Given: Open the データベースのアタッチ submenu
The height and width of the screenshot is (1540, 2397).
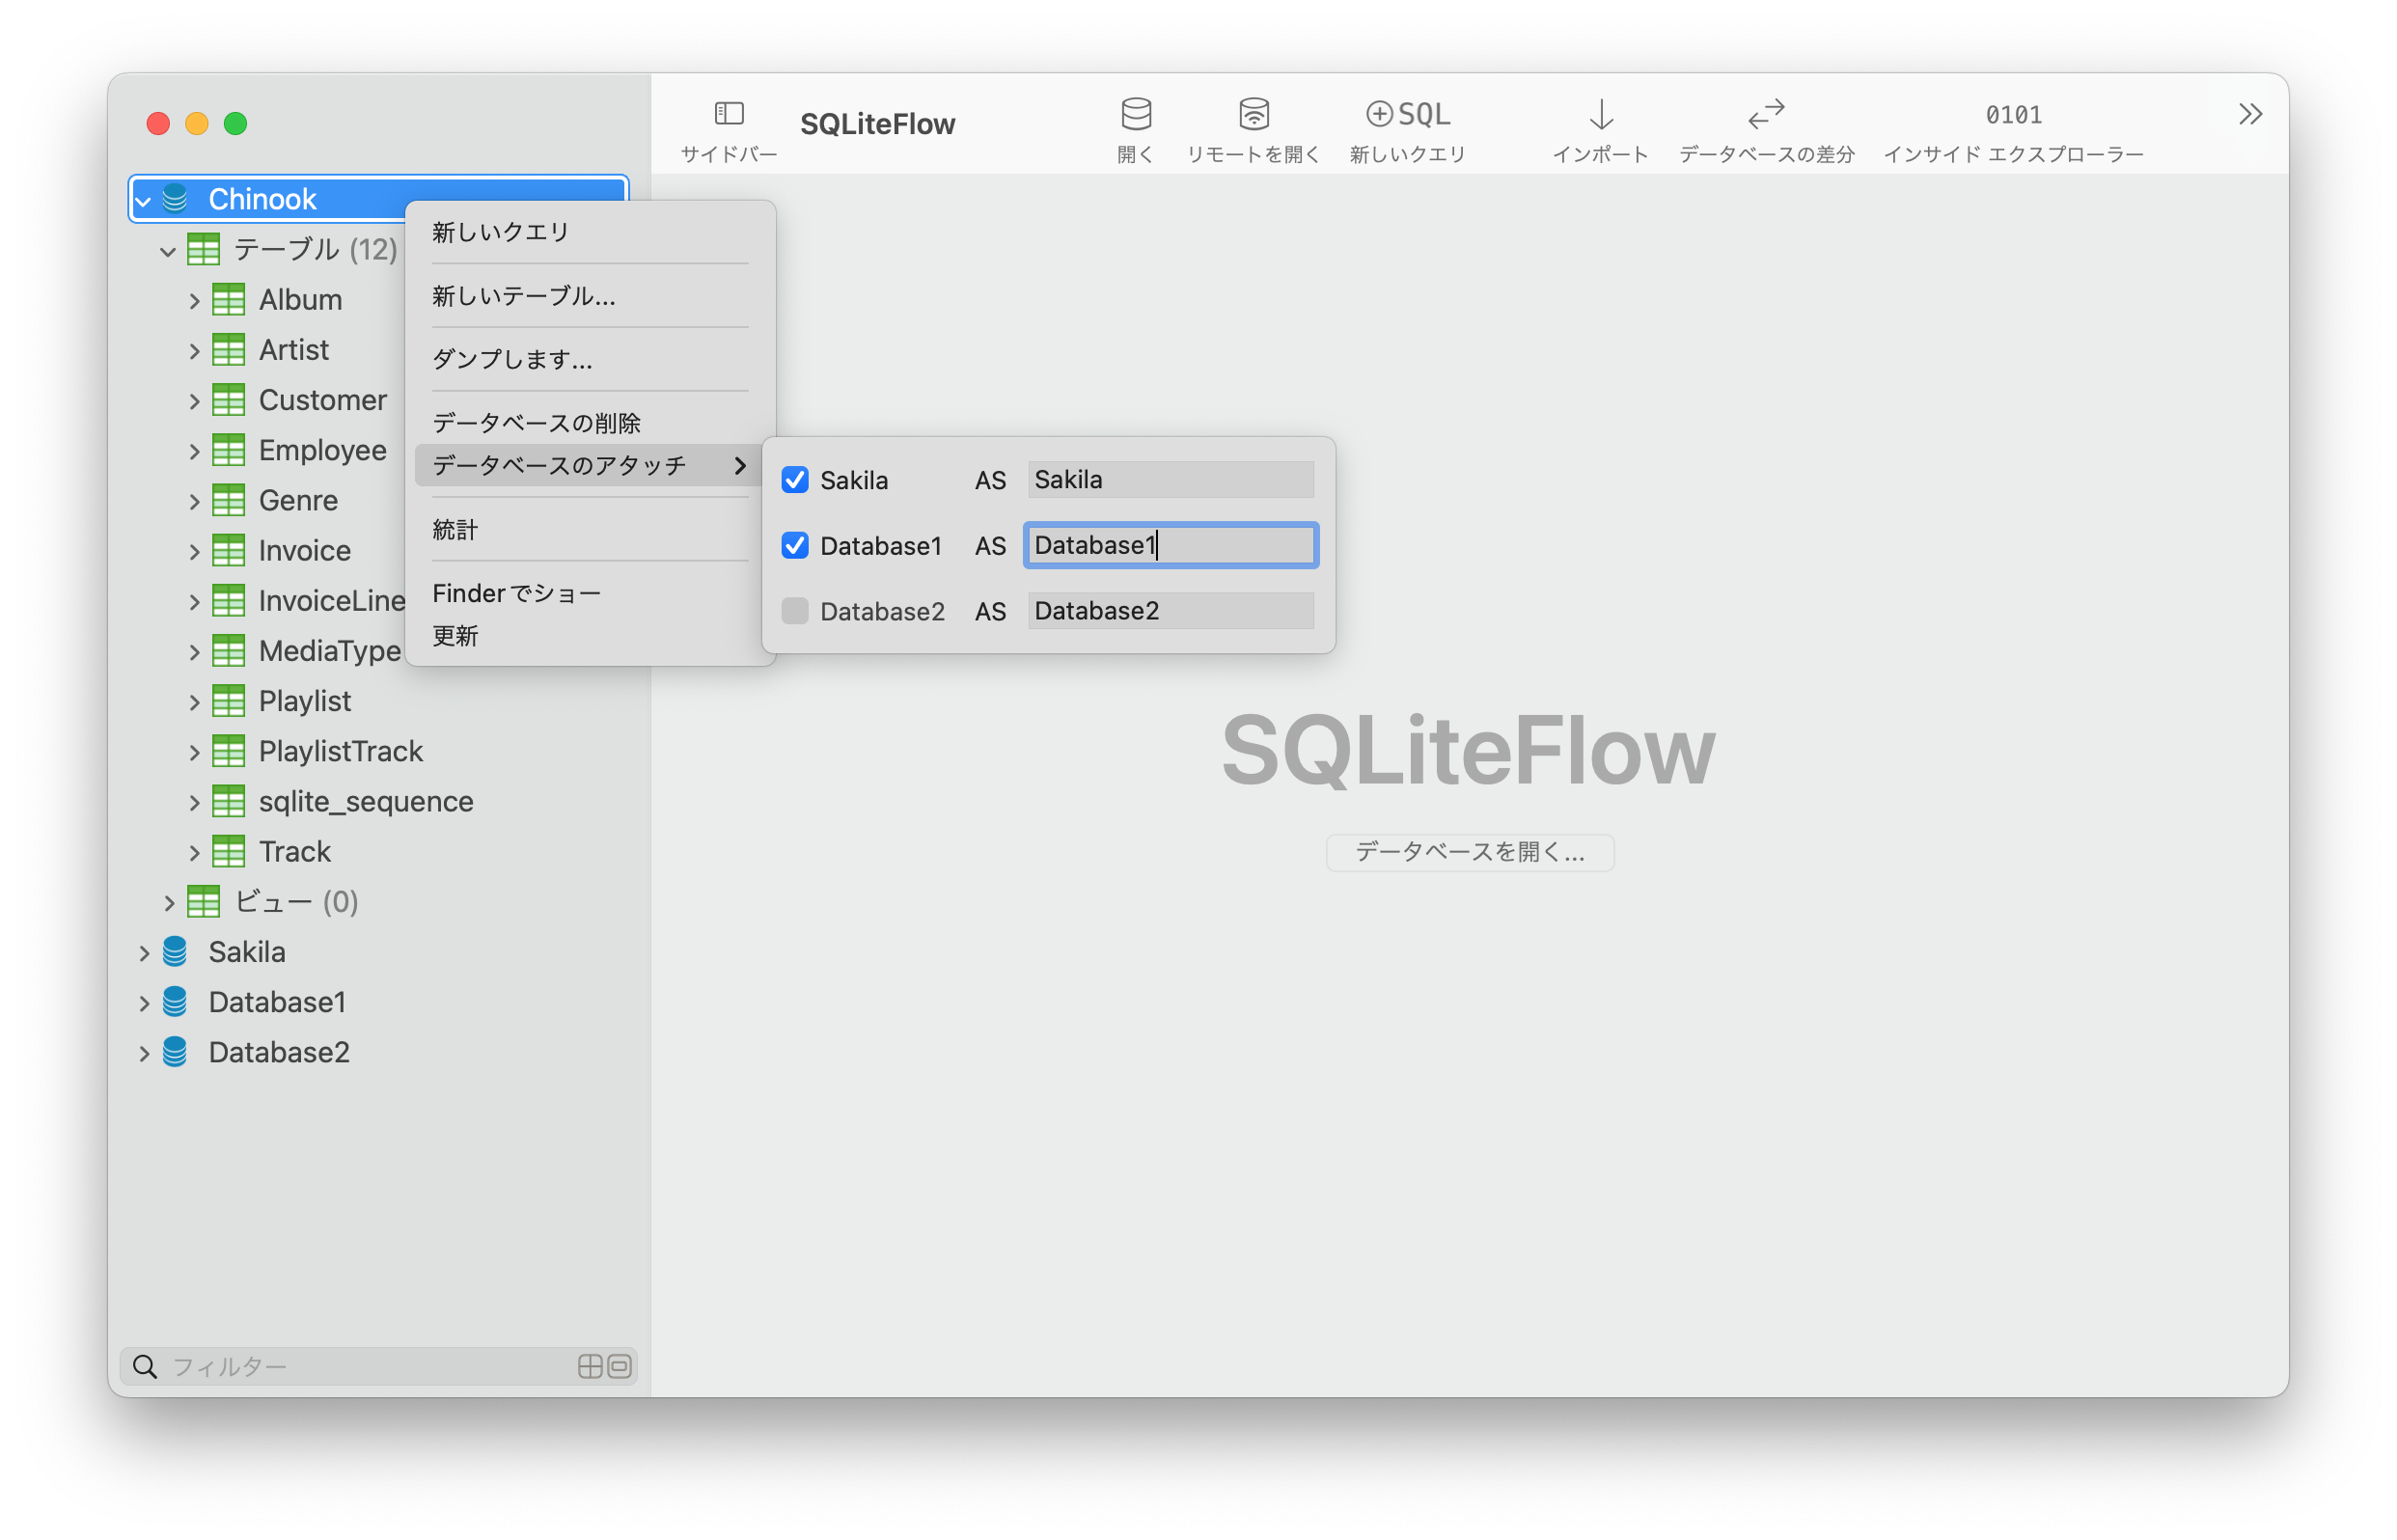Looking at the screenshot, I should [x=590, y=465].
